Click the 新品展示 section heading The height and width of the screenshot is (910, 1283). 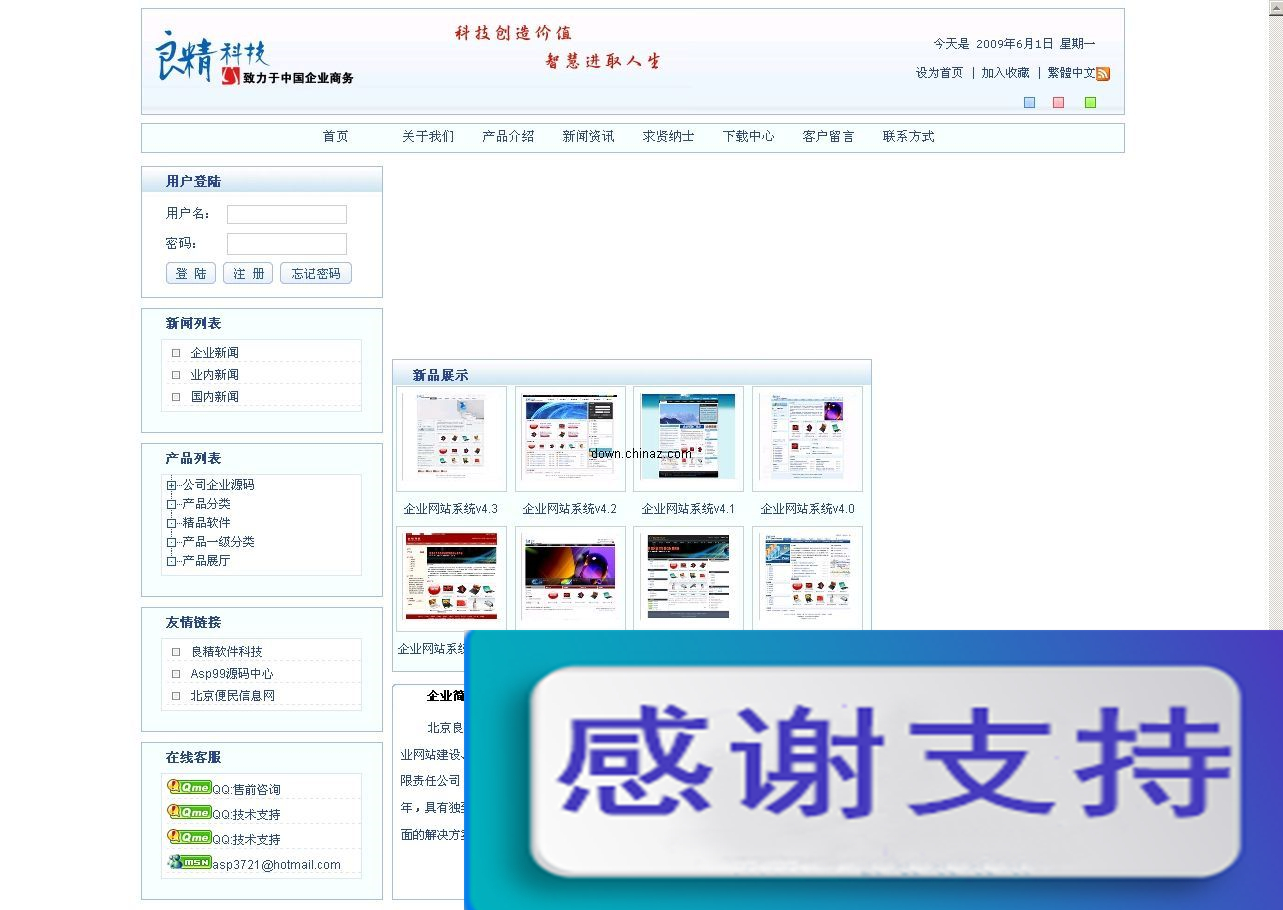[440, 375]
